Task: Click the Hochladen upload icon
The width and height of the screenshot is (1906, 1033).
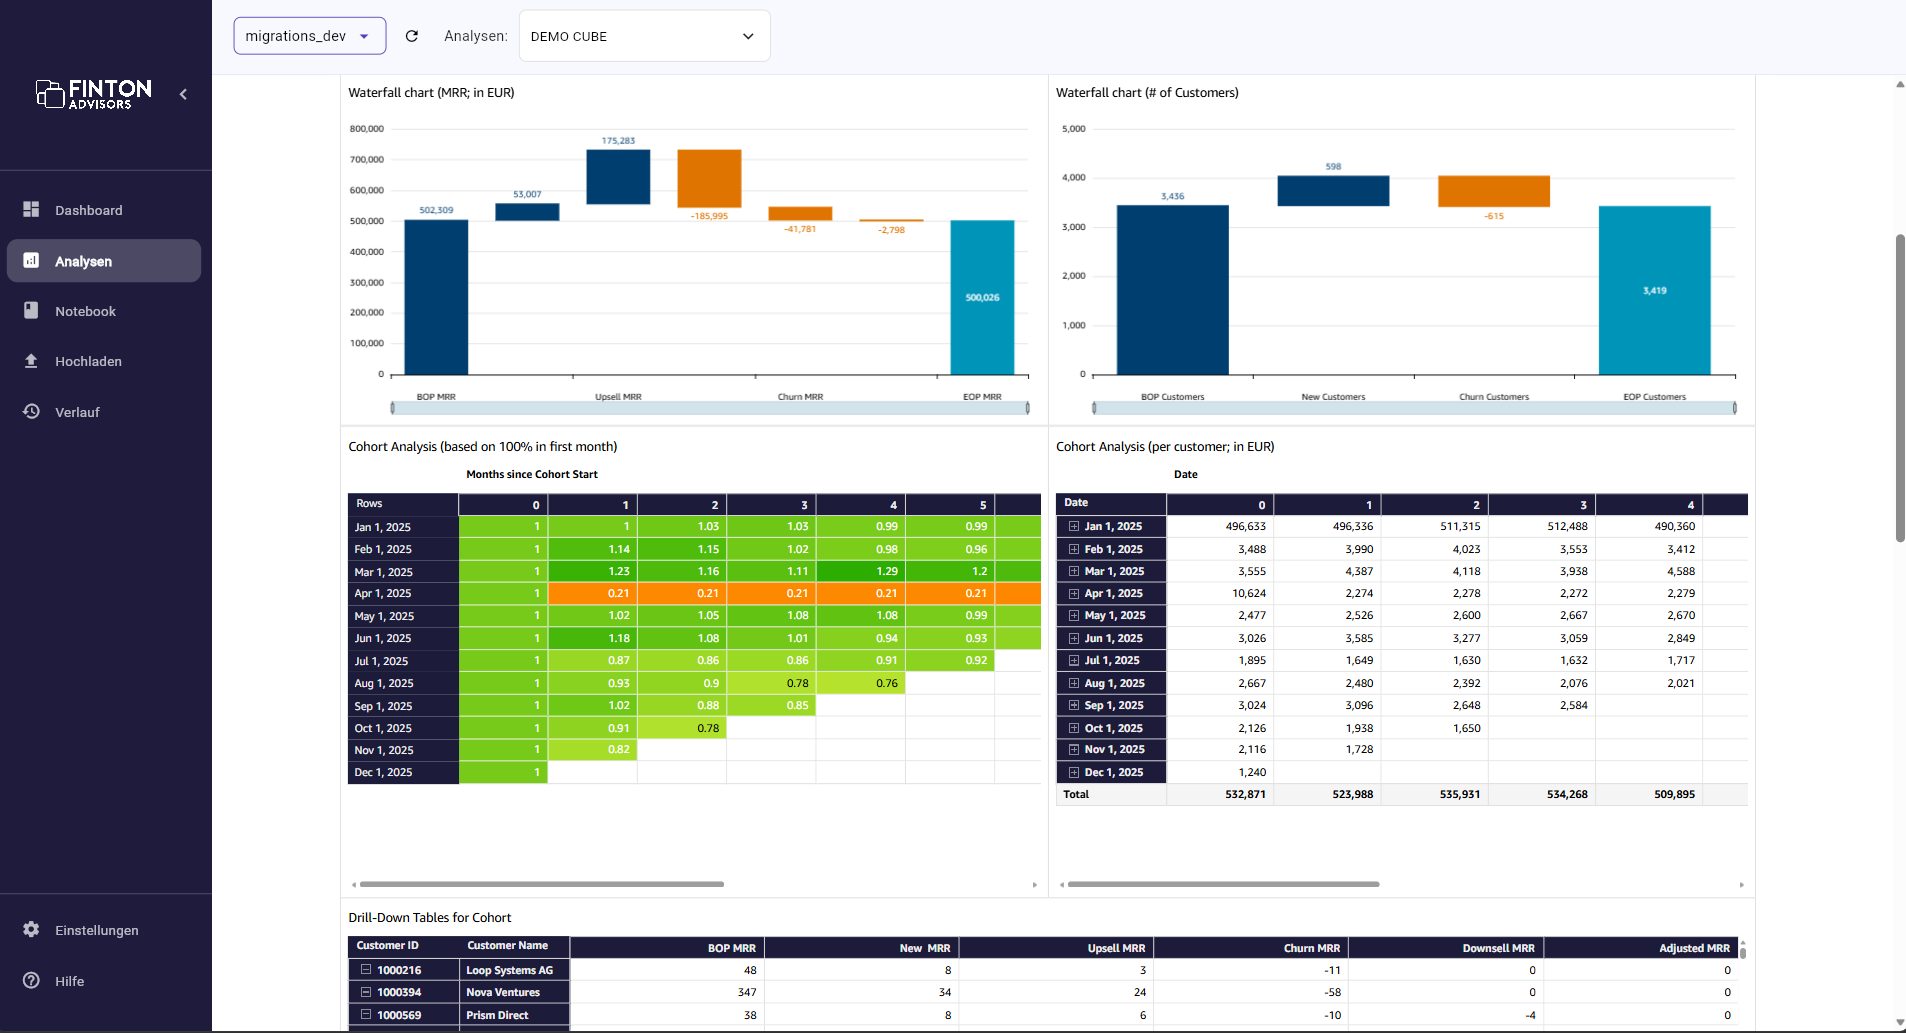Action: [x=31, y=361]
